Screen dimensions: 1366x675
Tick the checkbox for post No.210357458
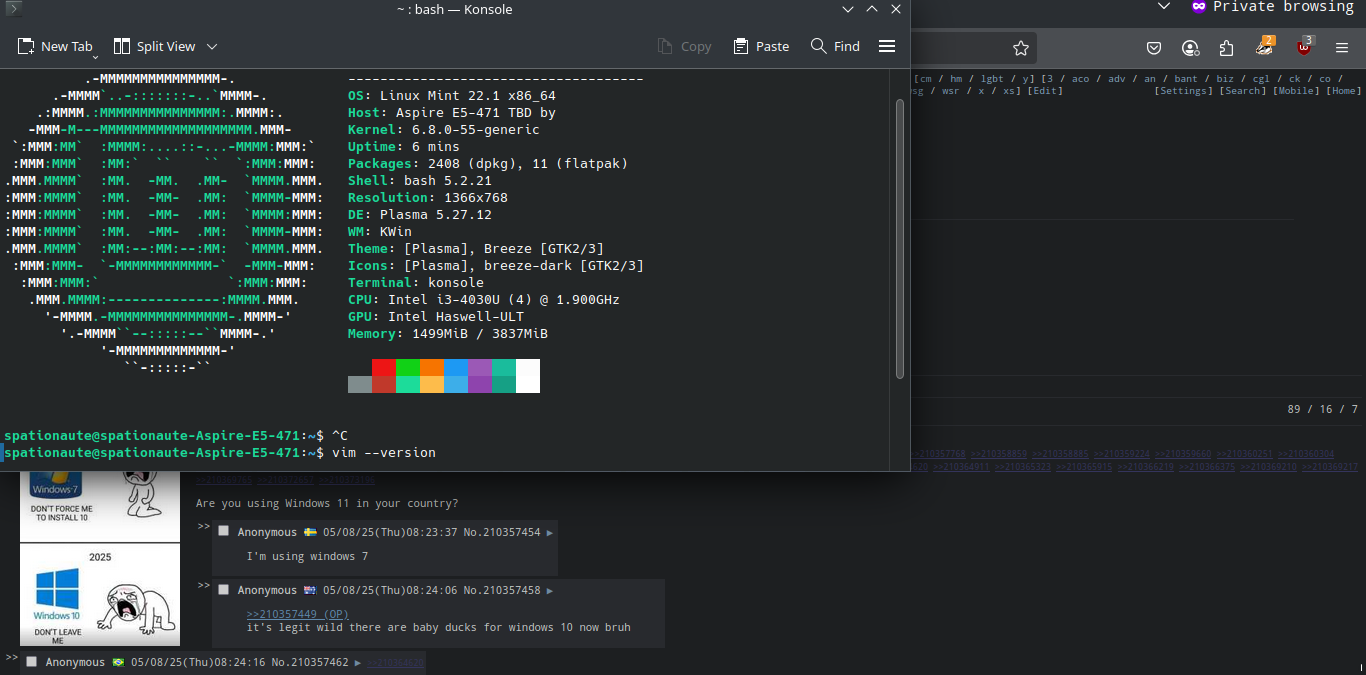(224, 590)
